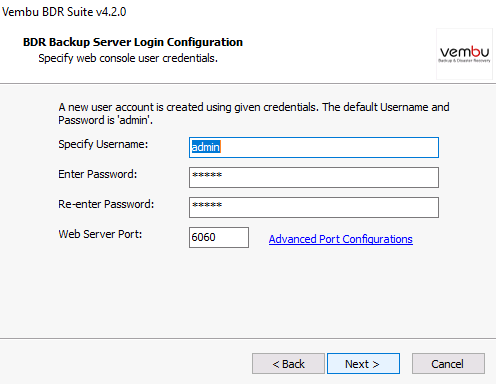Click the Vembu logo image
The width and height of the screenshot is (496, 384).
tap(464, 54)
